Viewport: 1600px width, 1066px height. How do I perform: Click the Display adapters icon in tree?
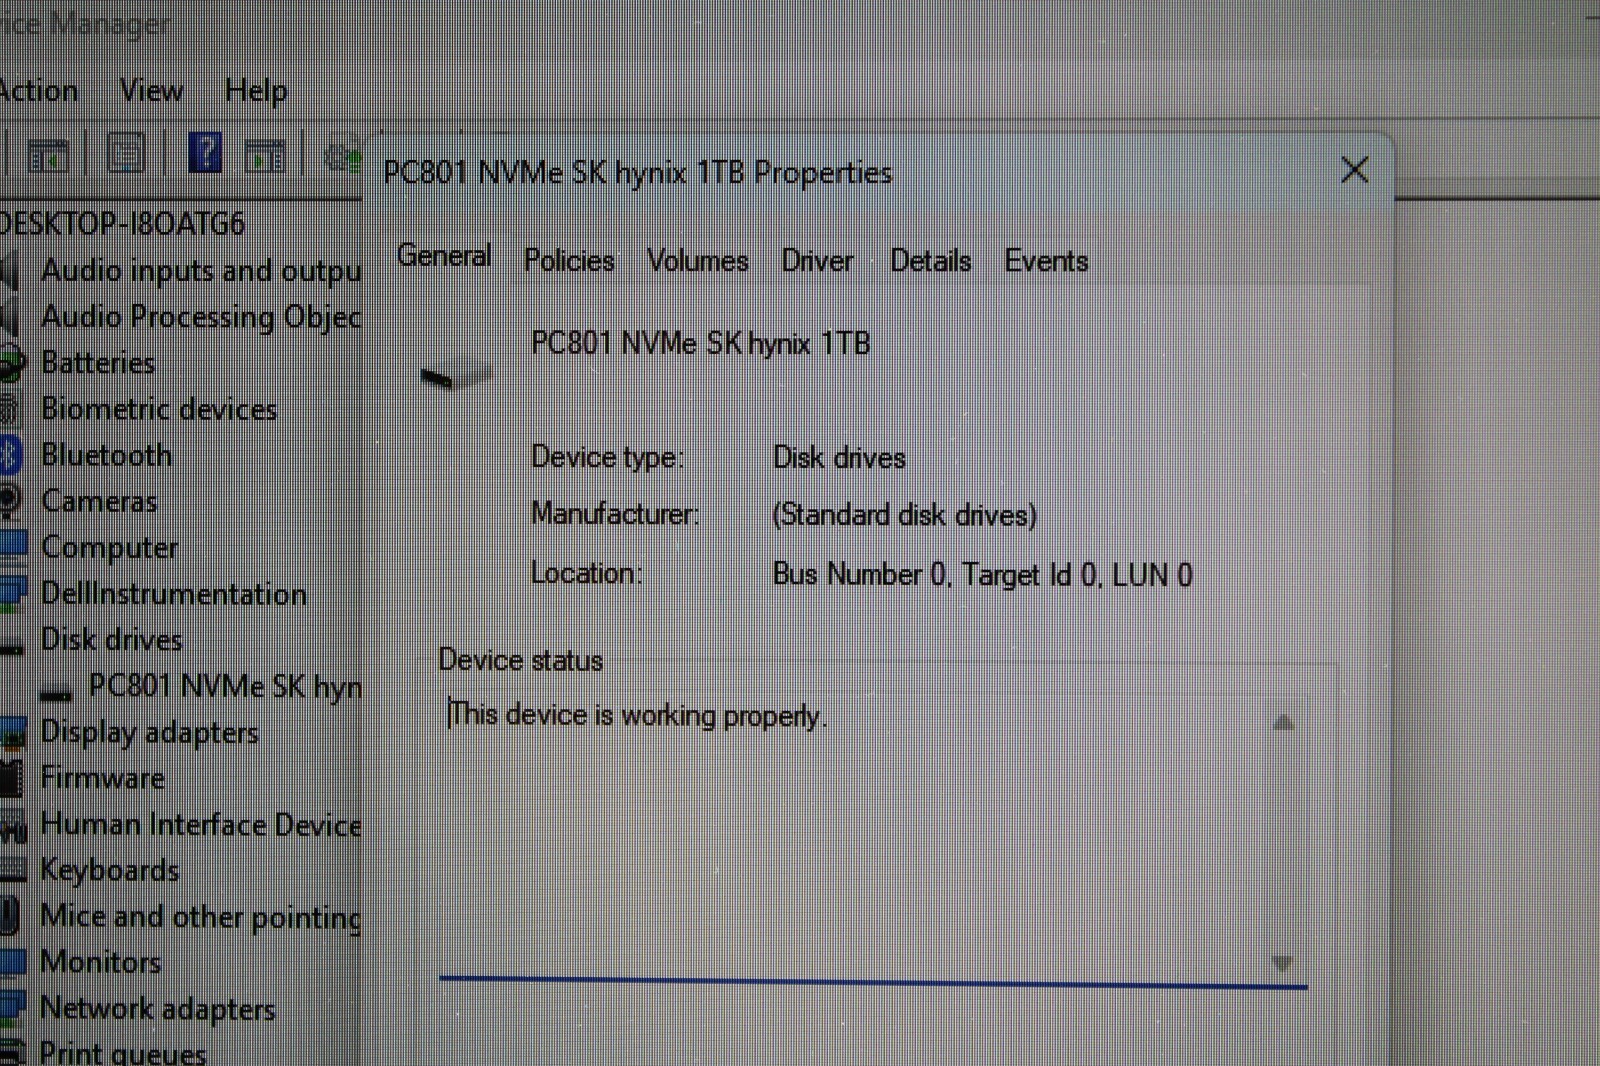pos(12,734)
